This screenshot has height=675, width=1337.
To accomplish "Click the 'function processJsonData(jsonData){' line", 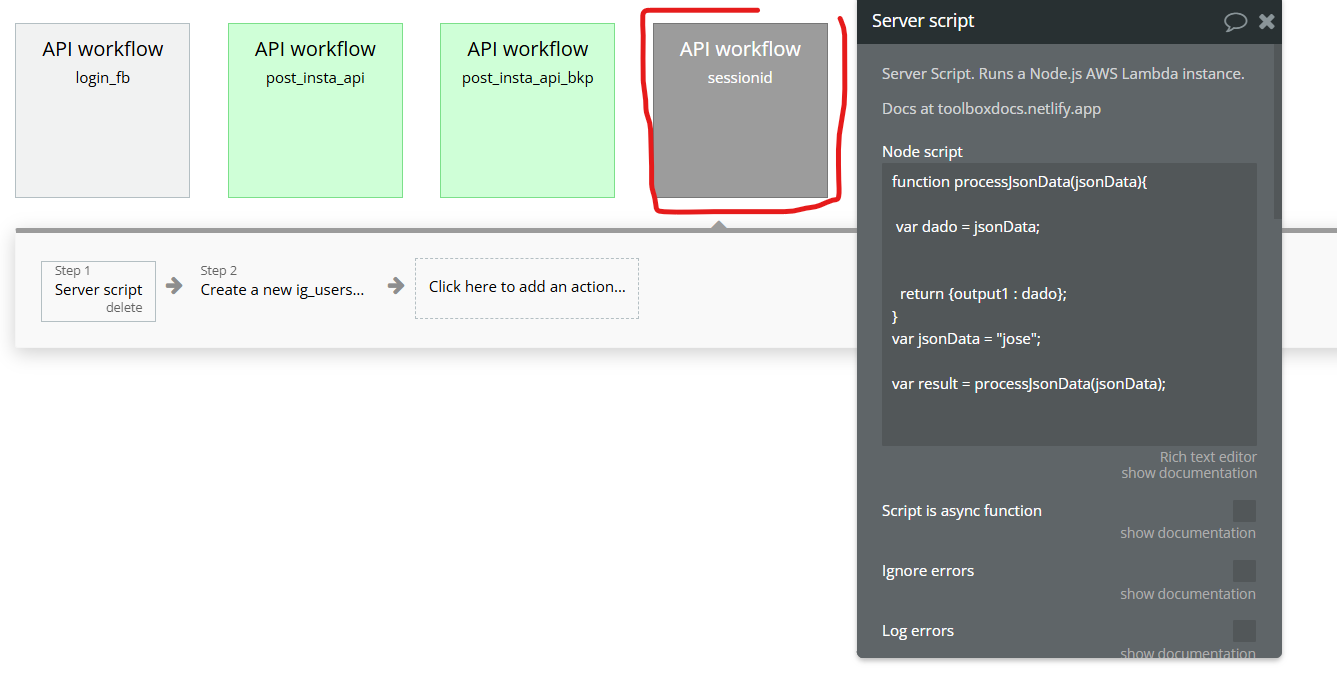I will point(1019,182).
